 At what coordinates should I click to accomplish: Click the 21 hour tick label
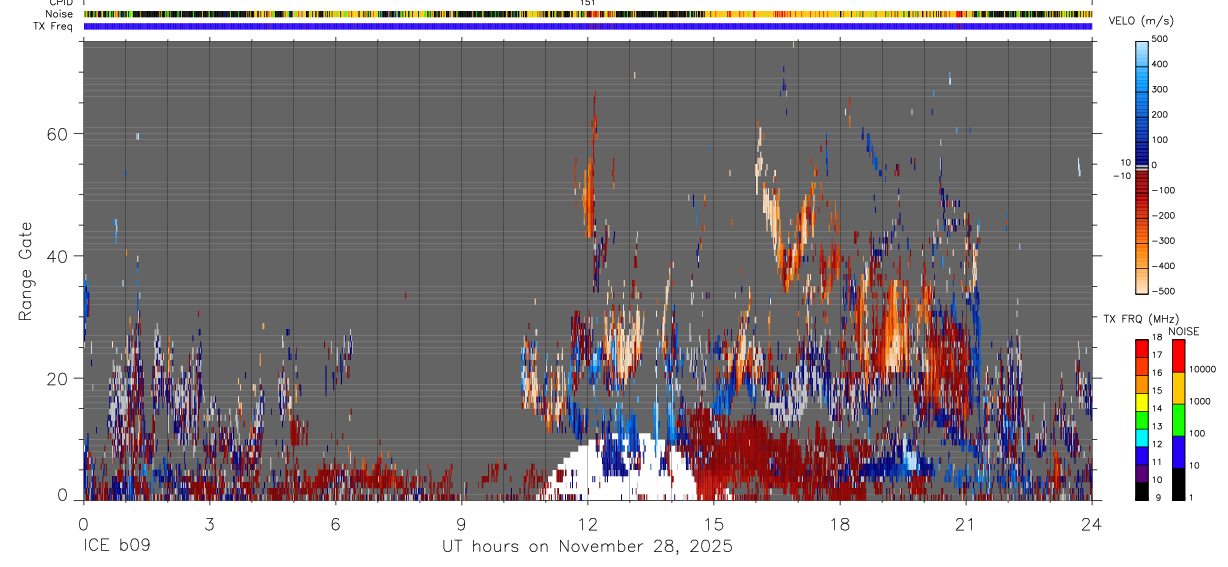pos(966,524)
